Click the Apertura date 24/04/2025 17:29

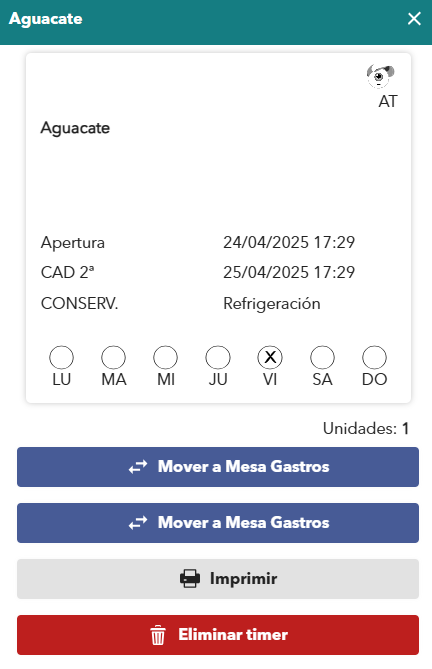click(289, 242)
